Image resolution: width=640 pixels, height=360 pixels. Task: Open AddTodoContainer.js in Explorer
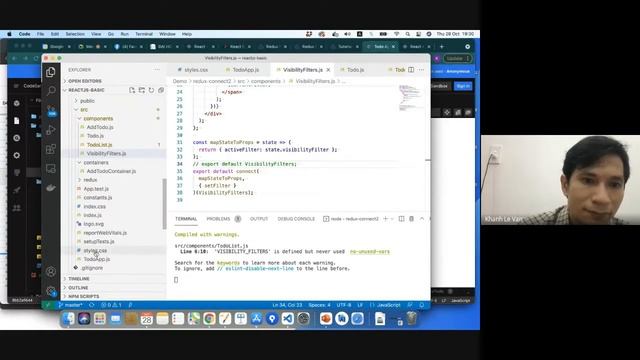(x=111, y=171)
